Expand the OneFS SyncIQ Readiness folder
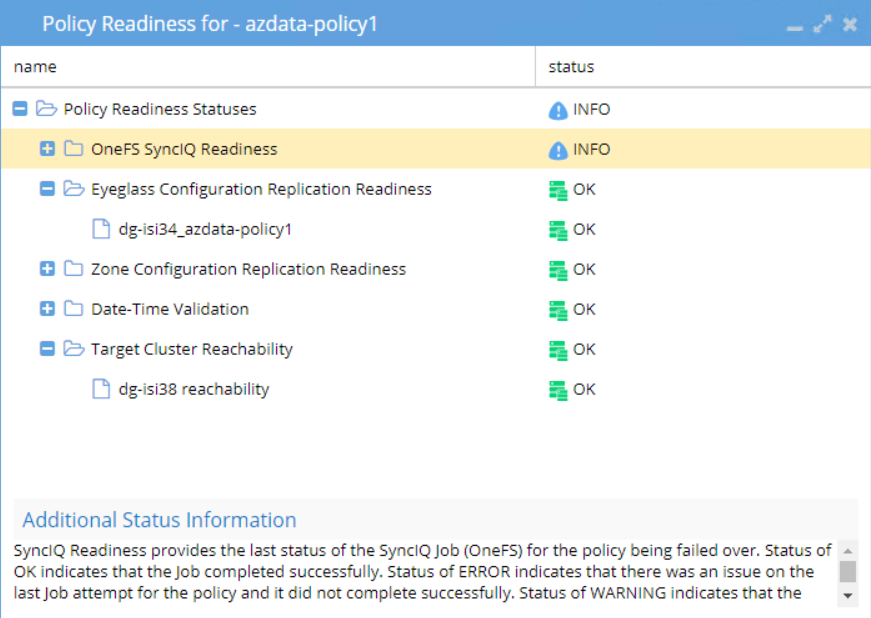Screen dimensions: 871x618 coord(47,148)
